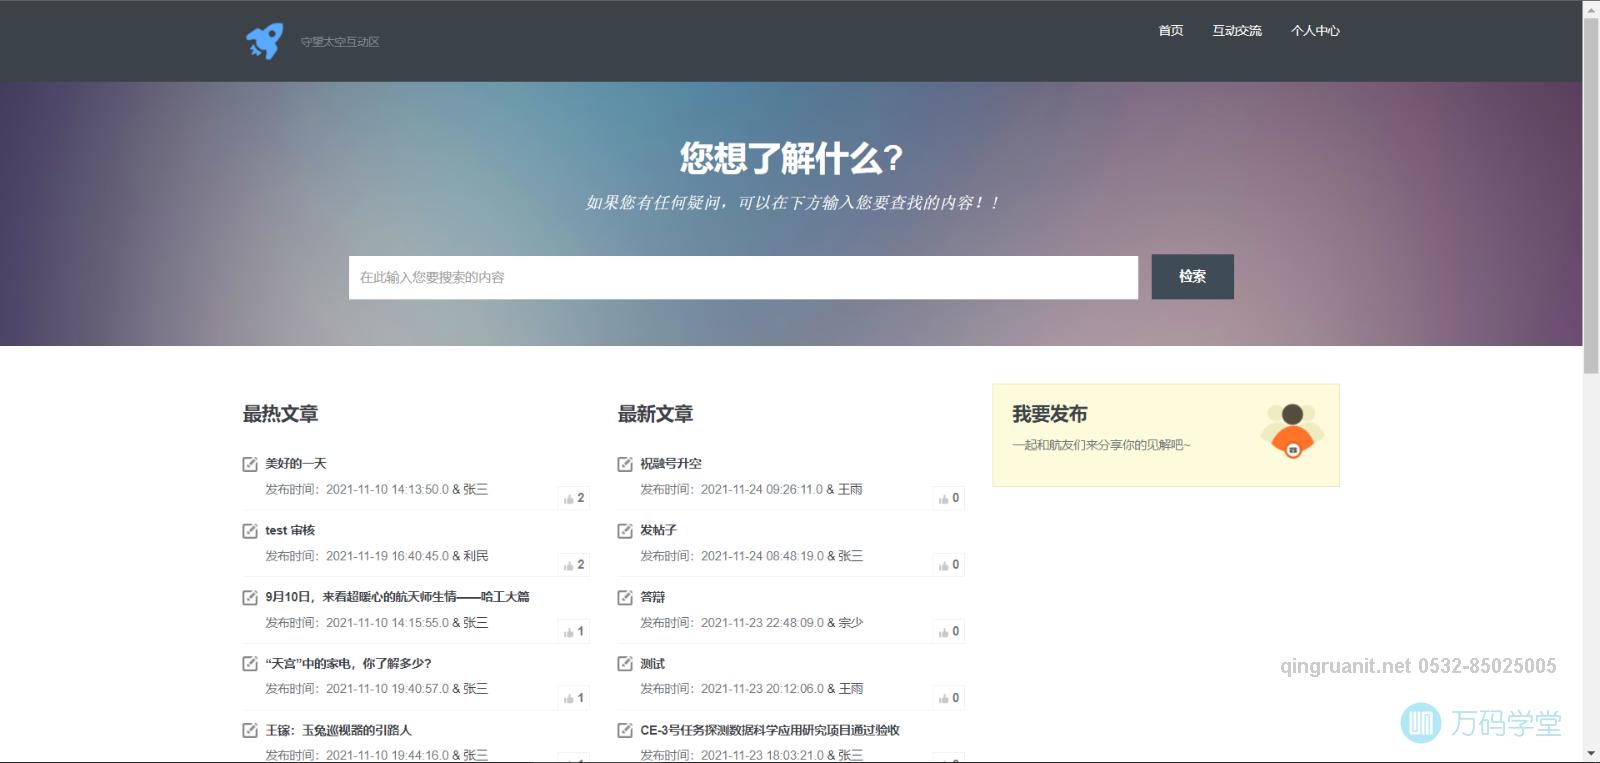The image size is (1600, 763).
Task: Click date text 2021-11-23 20:12:06.0 & 王雨
Action: pos(782,689)
